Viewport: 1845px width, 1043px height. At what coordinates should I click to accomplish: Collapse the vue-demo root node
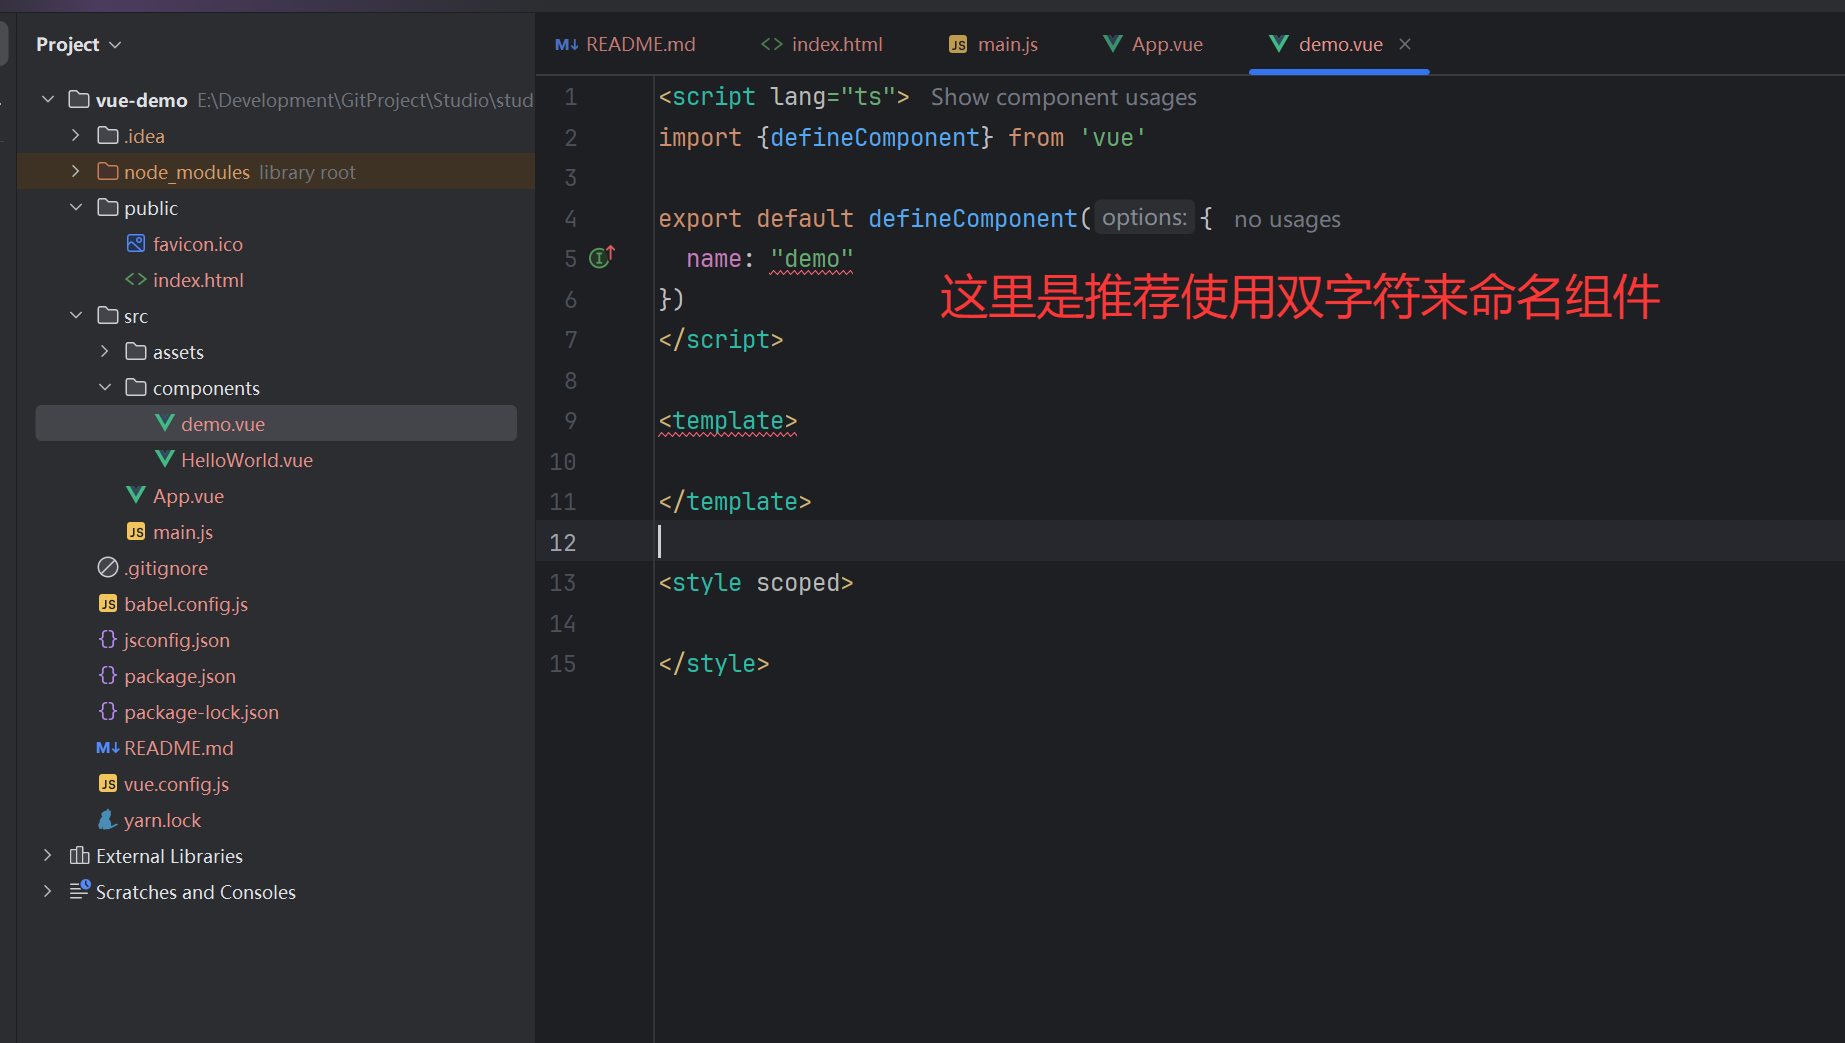[x=48, y=99]
